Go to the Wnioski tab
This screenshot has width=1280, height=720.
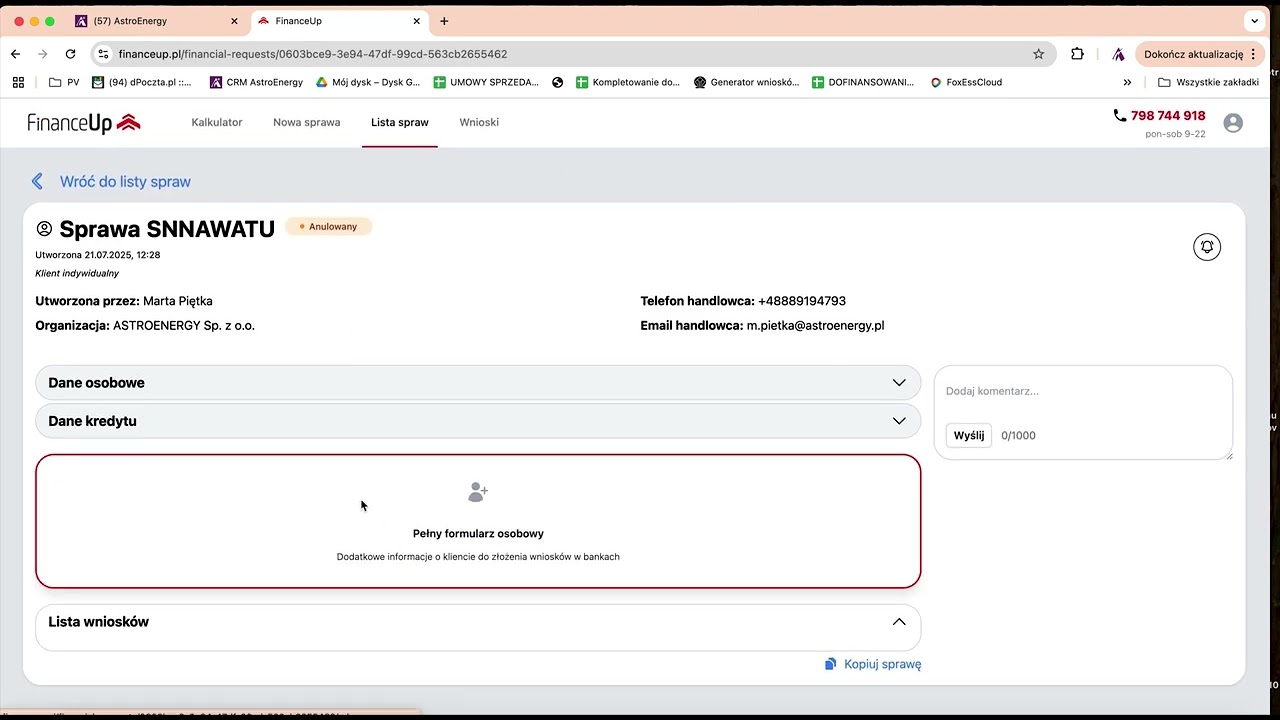coord(479,122)
